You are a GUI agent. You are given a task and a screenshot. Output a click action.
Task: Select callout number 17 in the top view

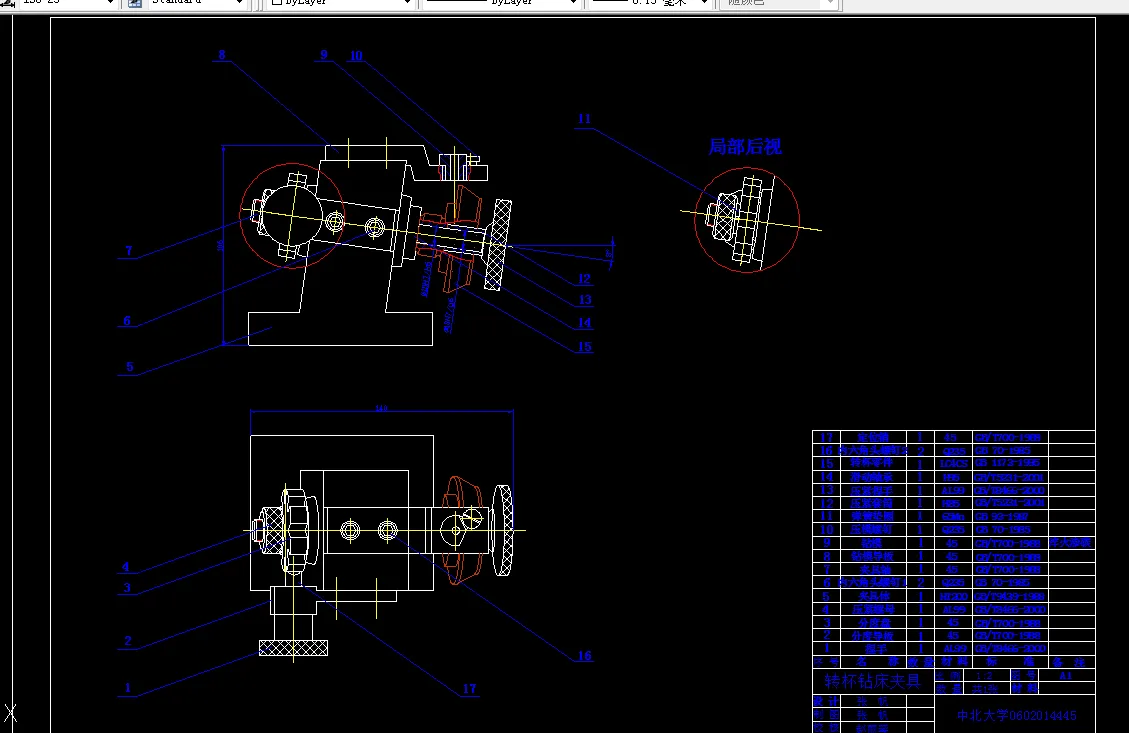click(x=469, y=689)
